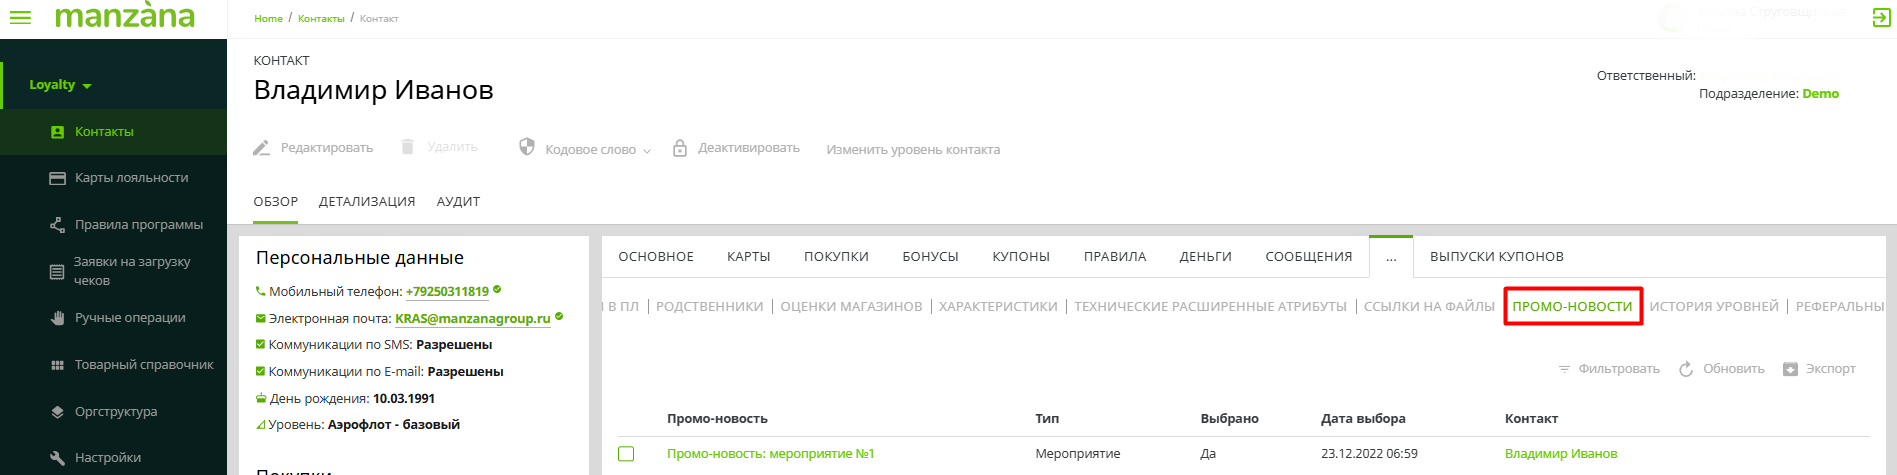Click the mobile phone number link
The height and width of the screenshot is (475, 1897).
pyautogui.click(x=447, y=292)
